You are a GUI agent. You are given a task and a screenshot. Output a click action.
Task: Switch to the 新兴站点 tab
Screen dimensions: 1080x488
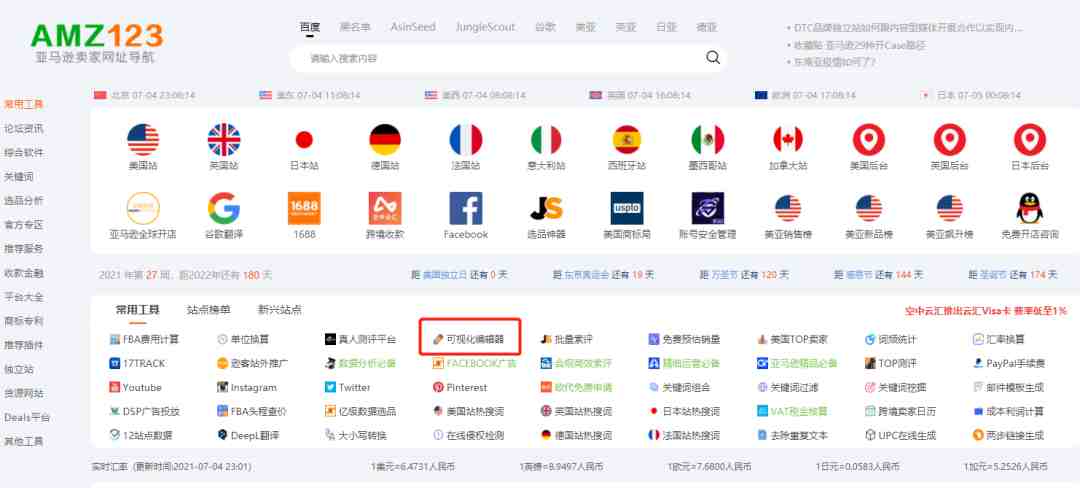(280, 310)
